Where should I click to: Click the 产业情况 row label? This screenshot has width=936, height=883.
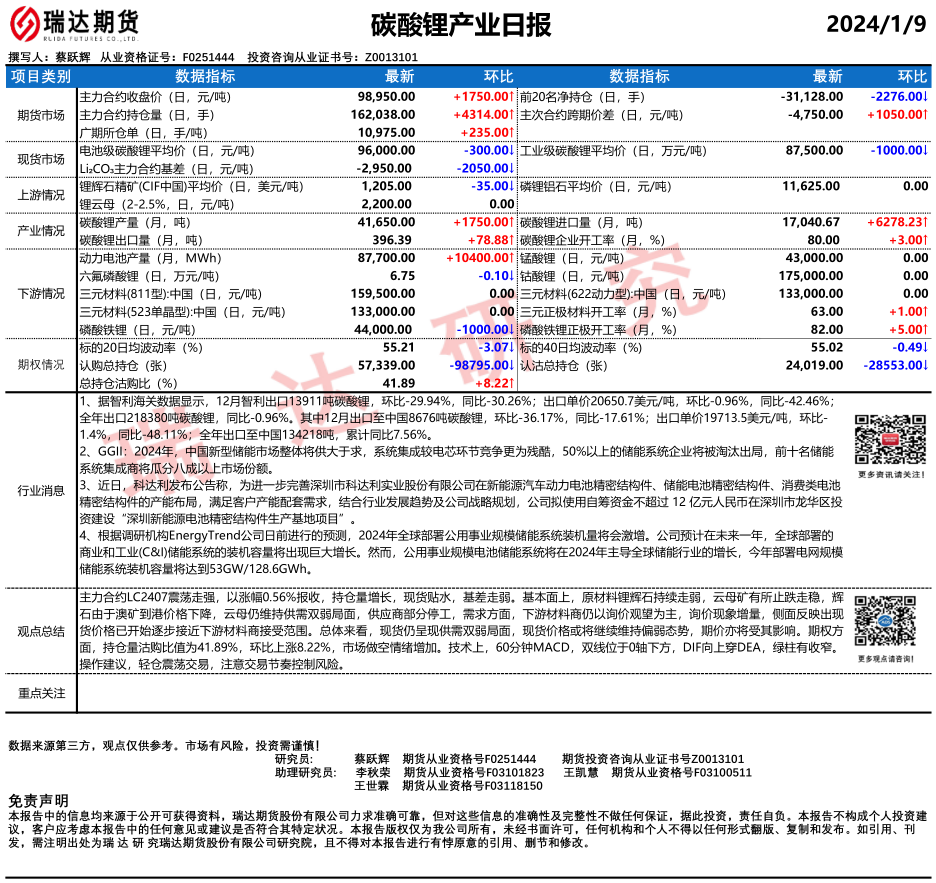click(41, 231)
